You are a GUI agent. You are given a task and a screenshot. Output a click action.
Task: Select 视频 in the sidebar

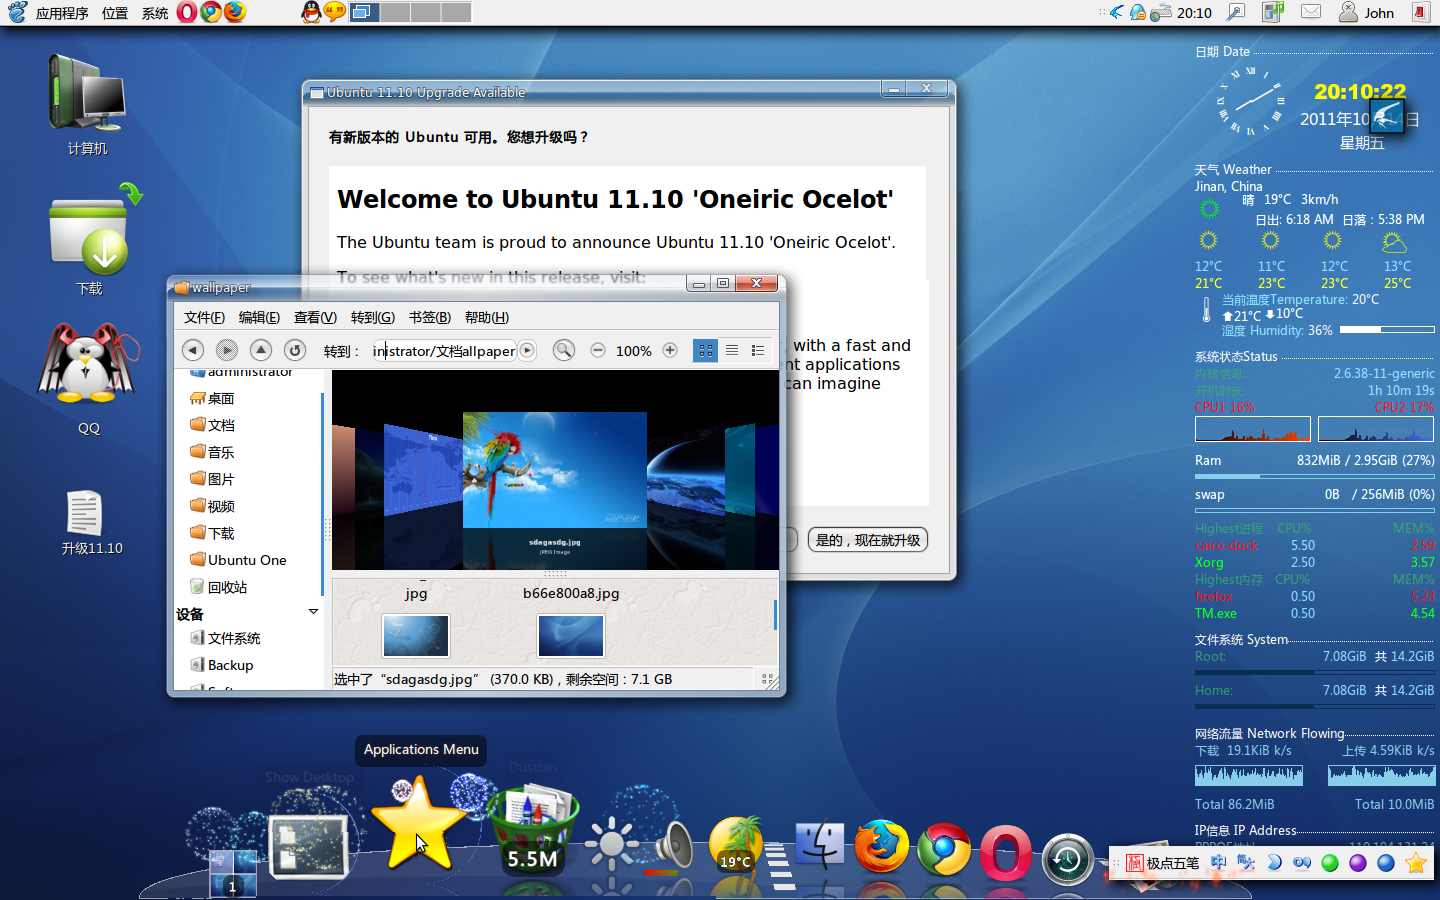212,506
